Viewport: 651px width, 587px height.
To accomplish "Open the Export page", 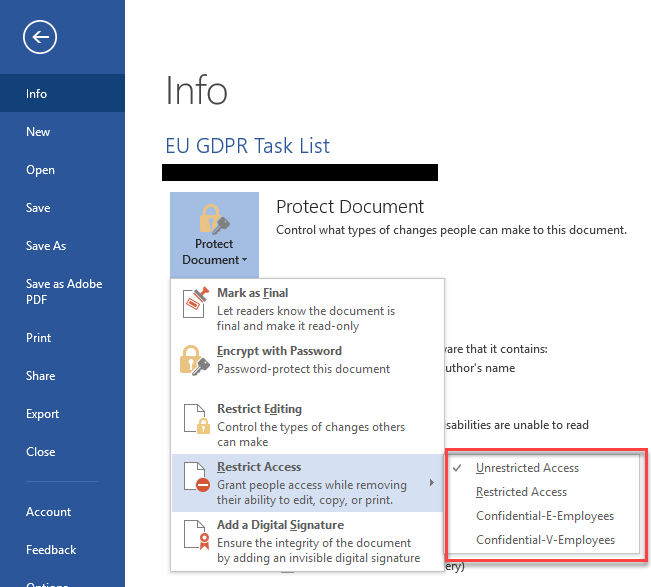I will click(62, 414).
